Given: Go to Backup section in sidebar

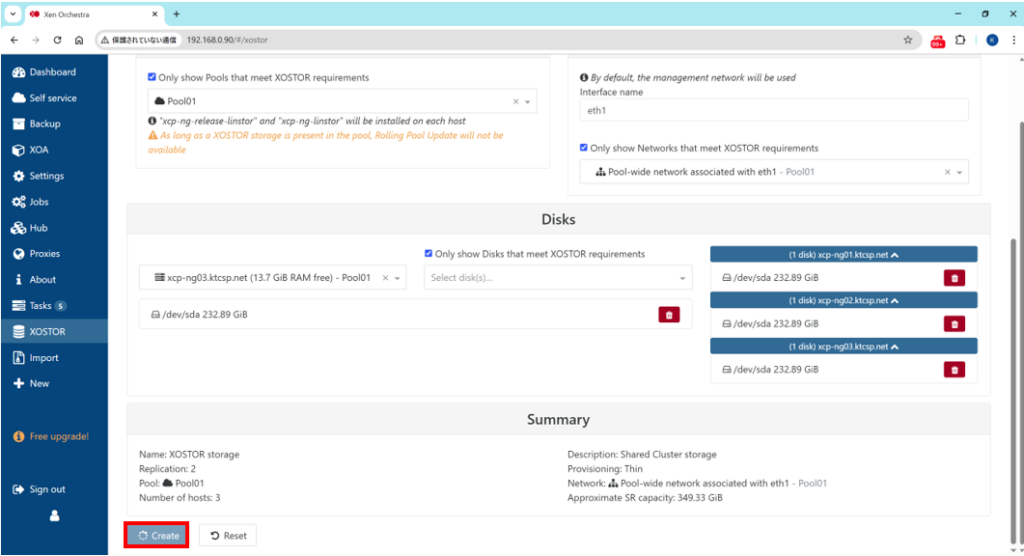Looking at the screenshot, I should (x=44, y=124).
